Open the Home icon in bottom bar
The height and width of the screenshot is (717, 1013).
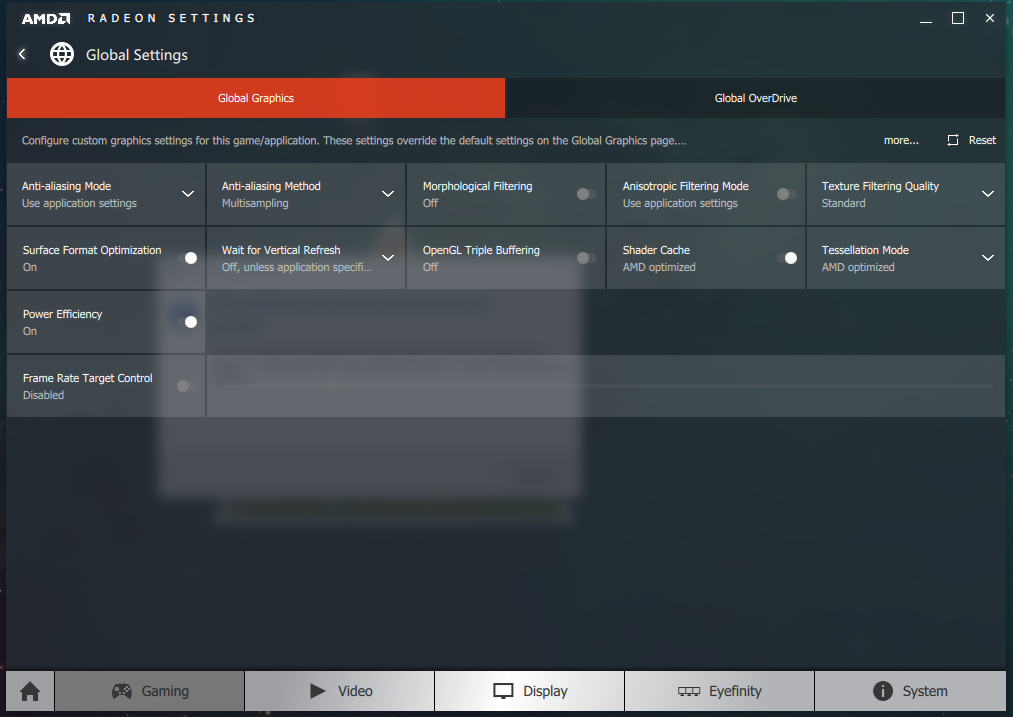tap(30, 691)
